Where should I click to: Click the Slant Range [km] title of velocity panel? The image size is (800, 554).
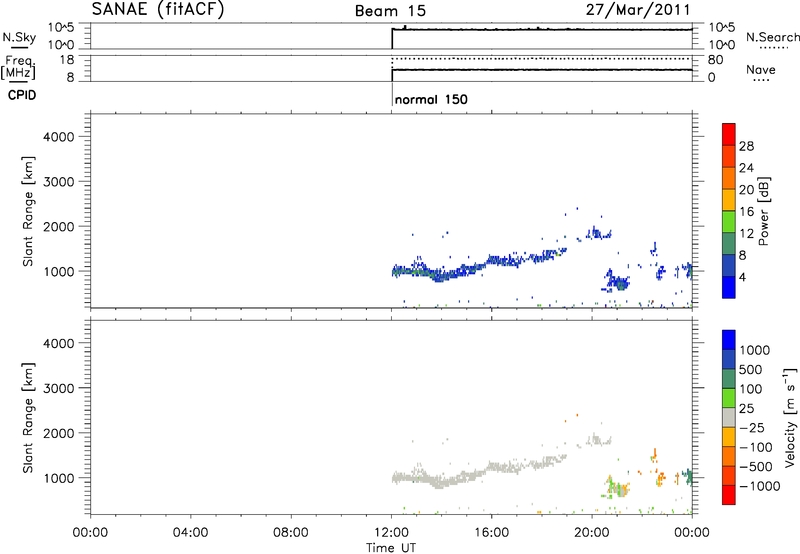pos(28,418)
